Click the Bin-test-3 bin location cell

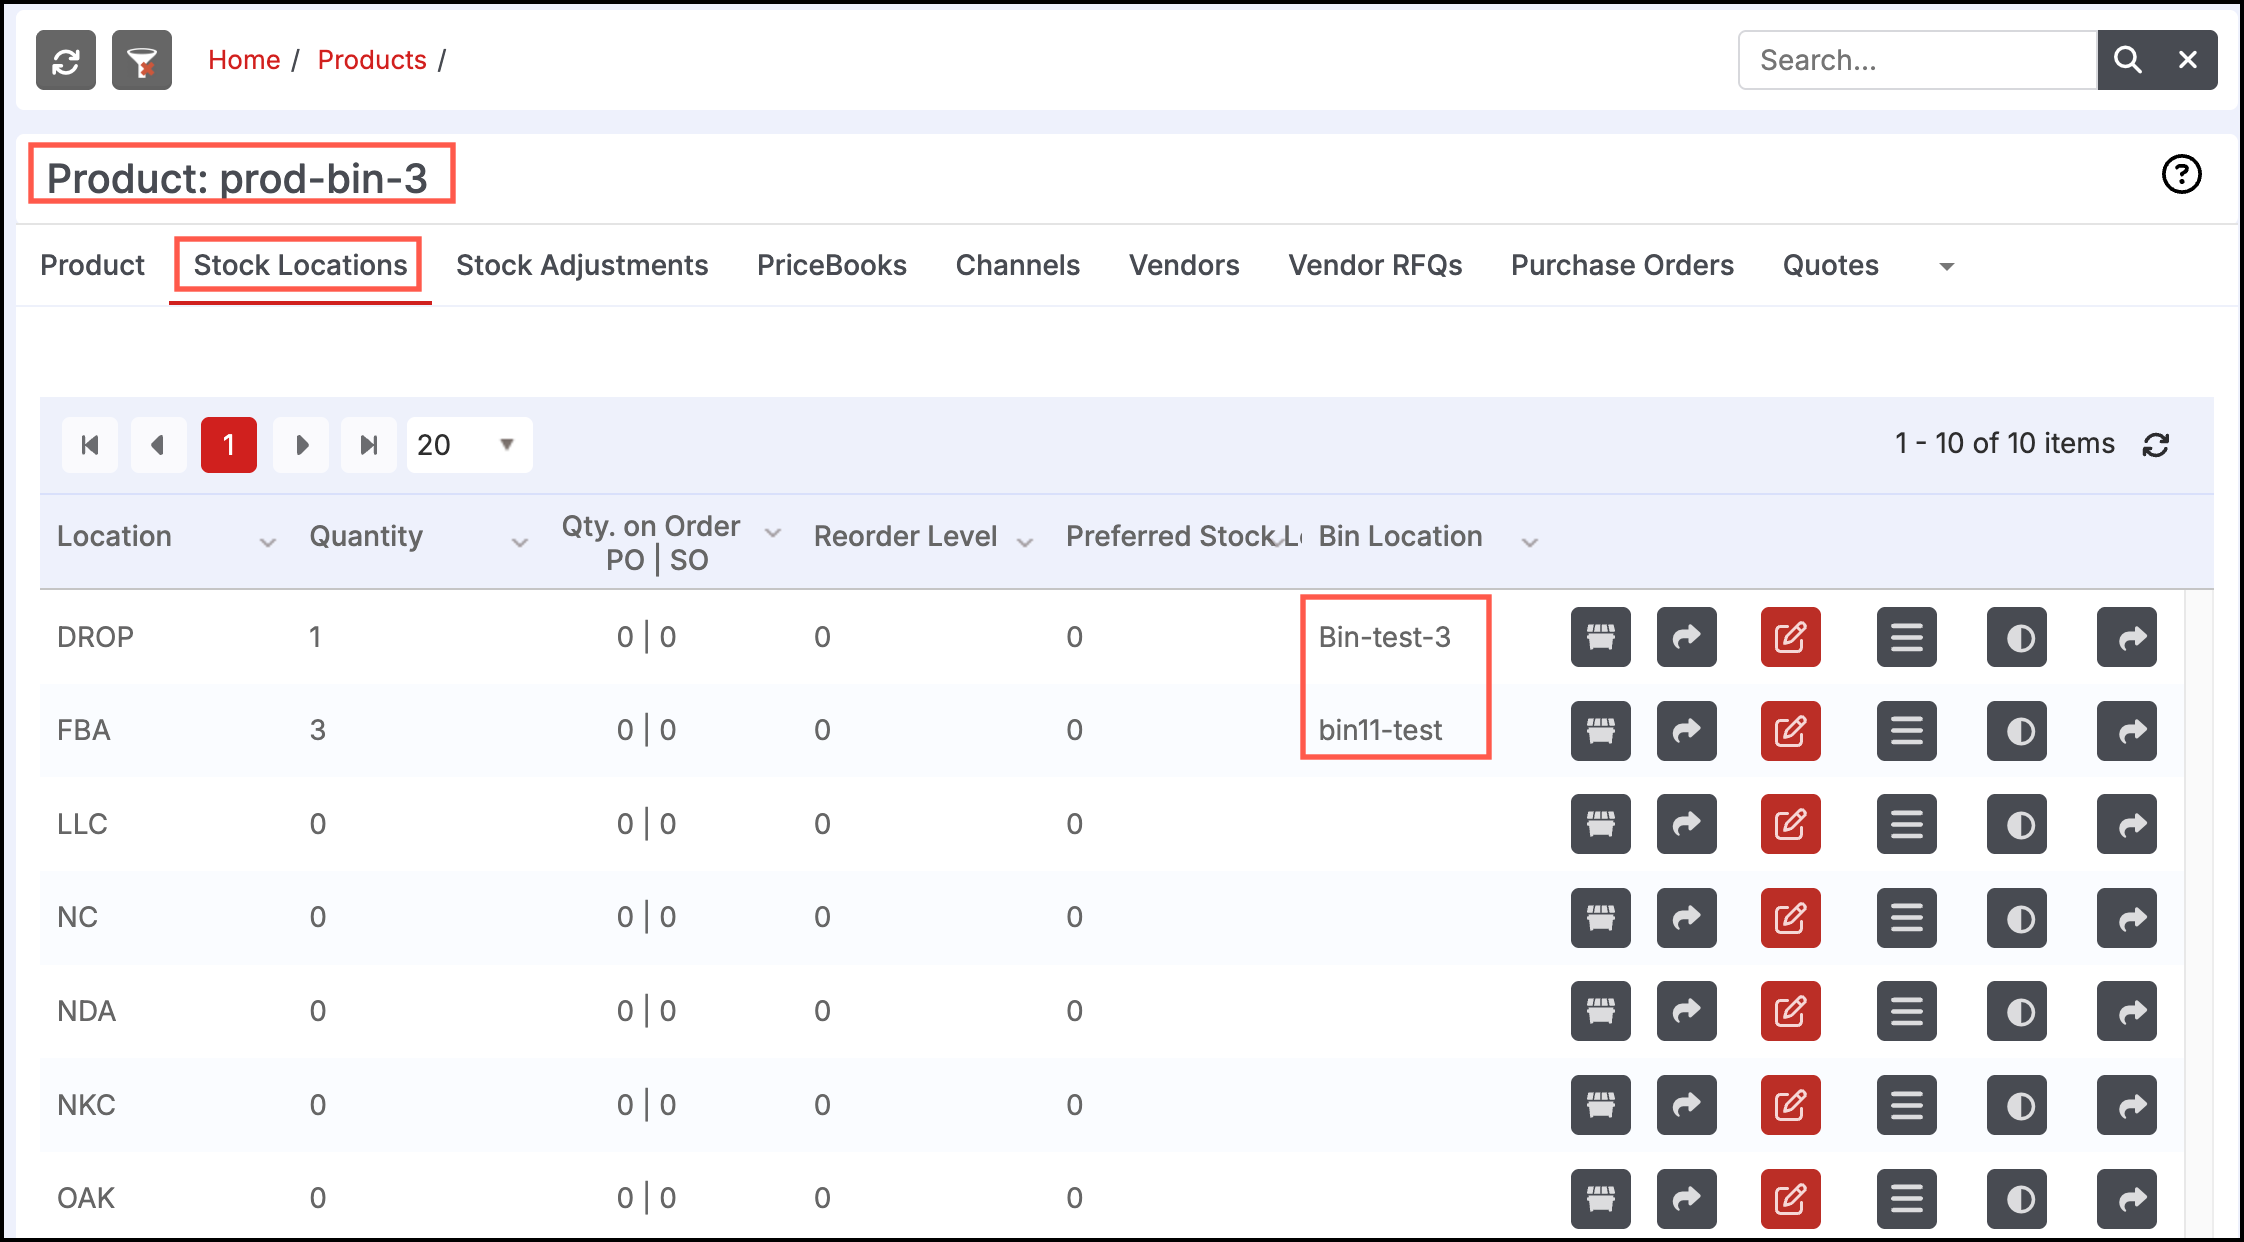(1384, 637)
